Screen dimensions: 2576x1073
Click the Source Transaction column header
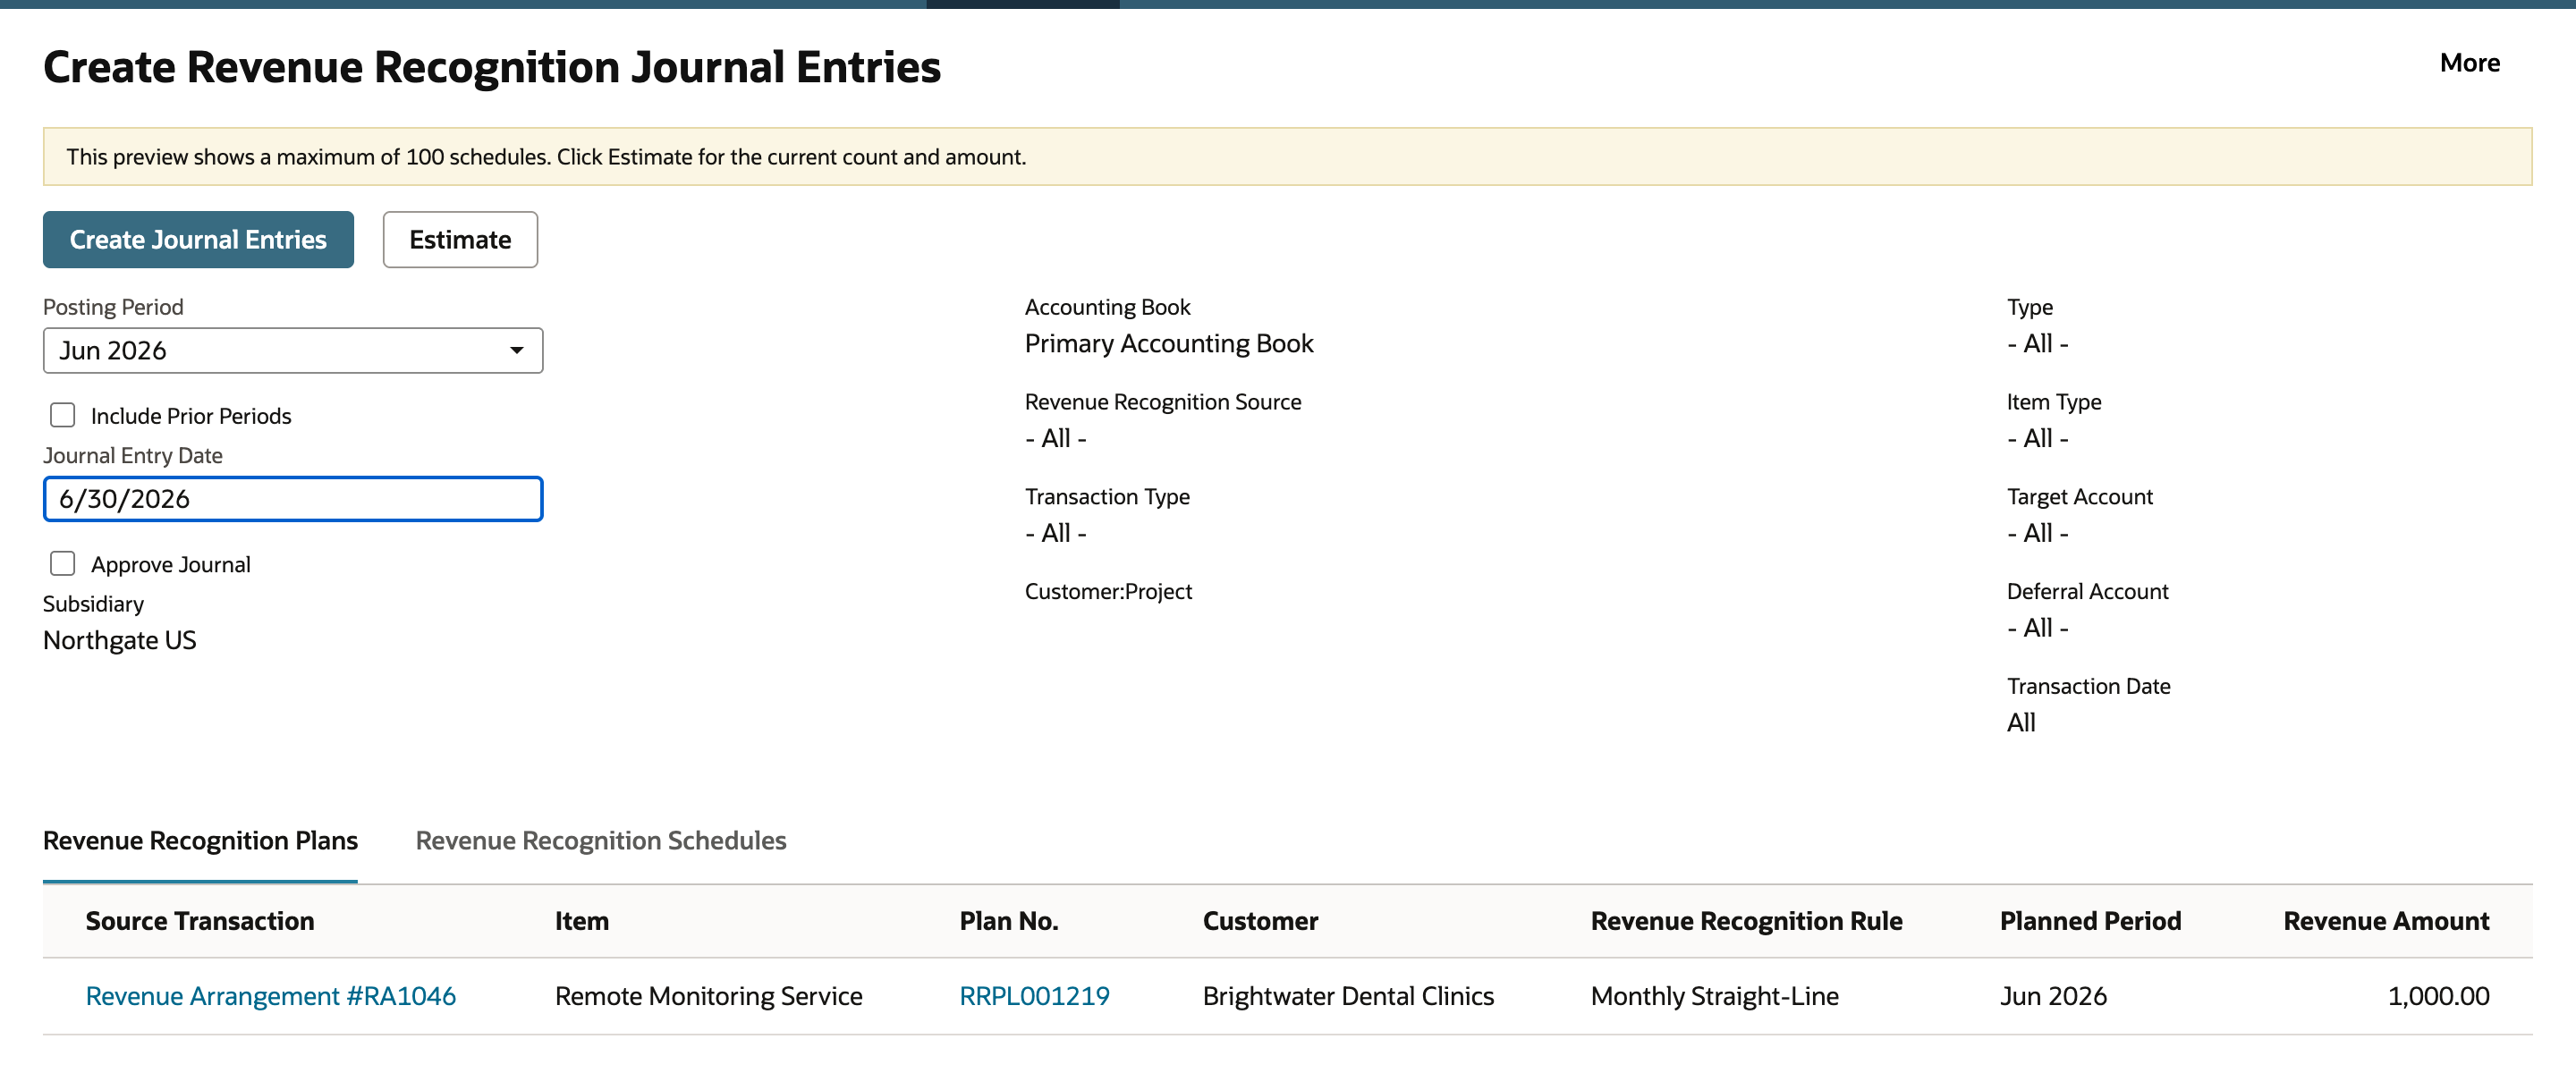coord(200,921)
